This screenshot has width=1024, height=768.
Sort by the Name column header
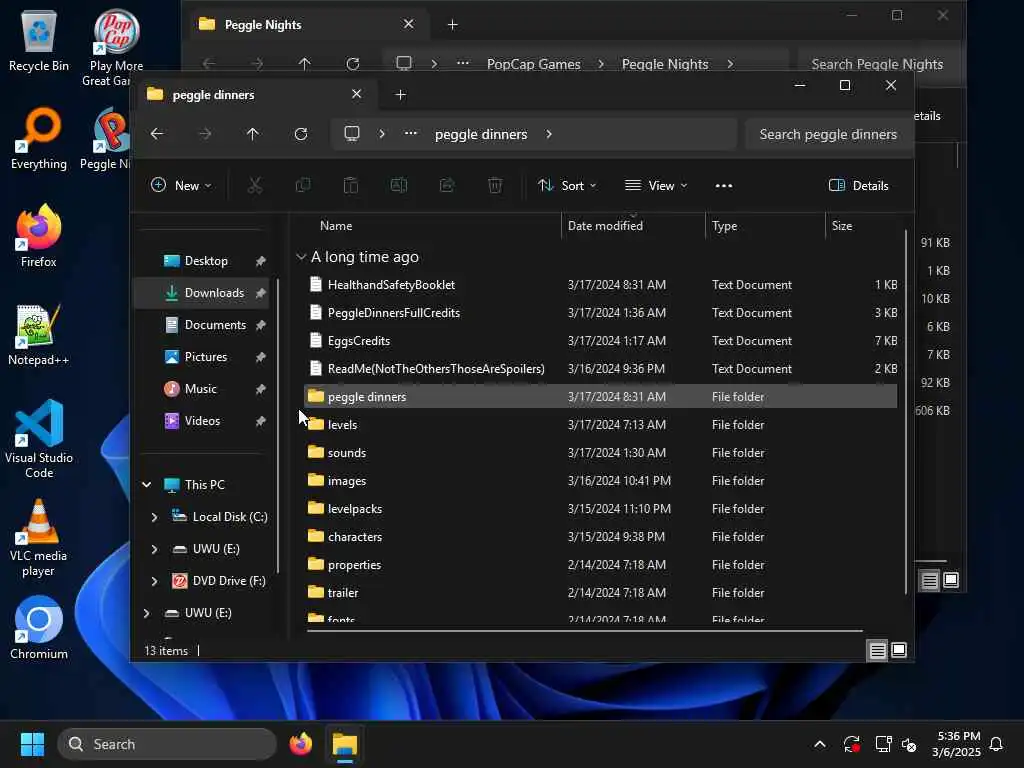pos(431,226)
